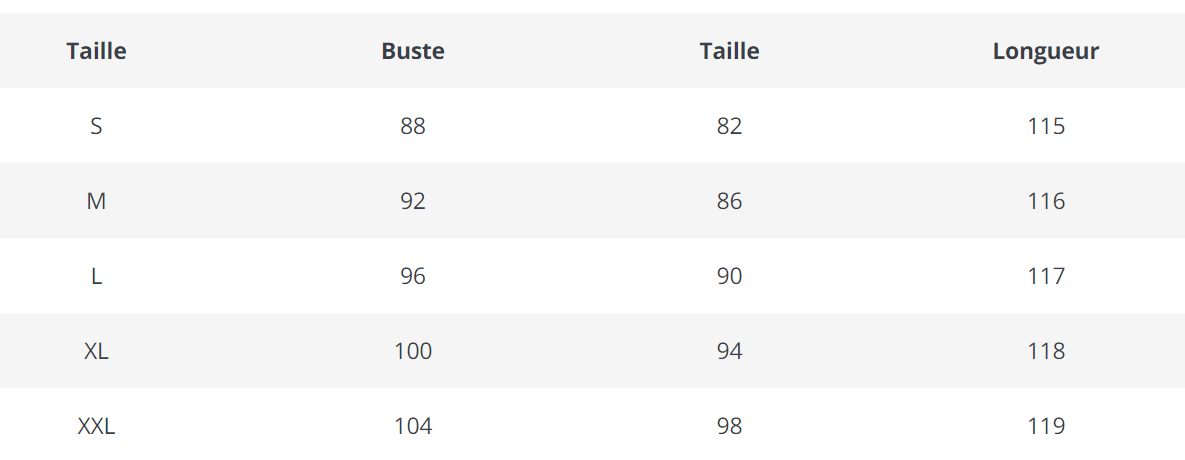The height and width of the screenshot is (460, 1185).
Task: Click length value 117
Action: pyautogui.click(x=1046, y=276)
